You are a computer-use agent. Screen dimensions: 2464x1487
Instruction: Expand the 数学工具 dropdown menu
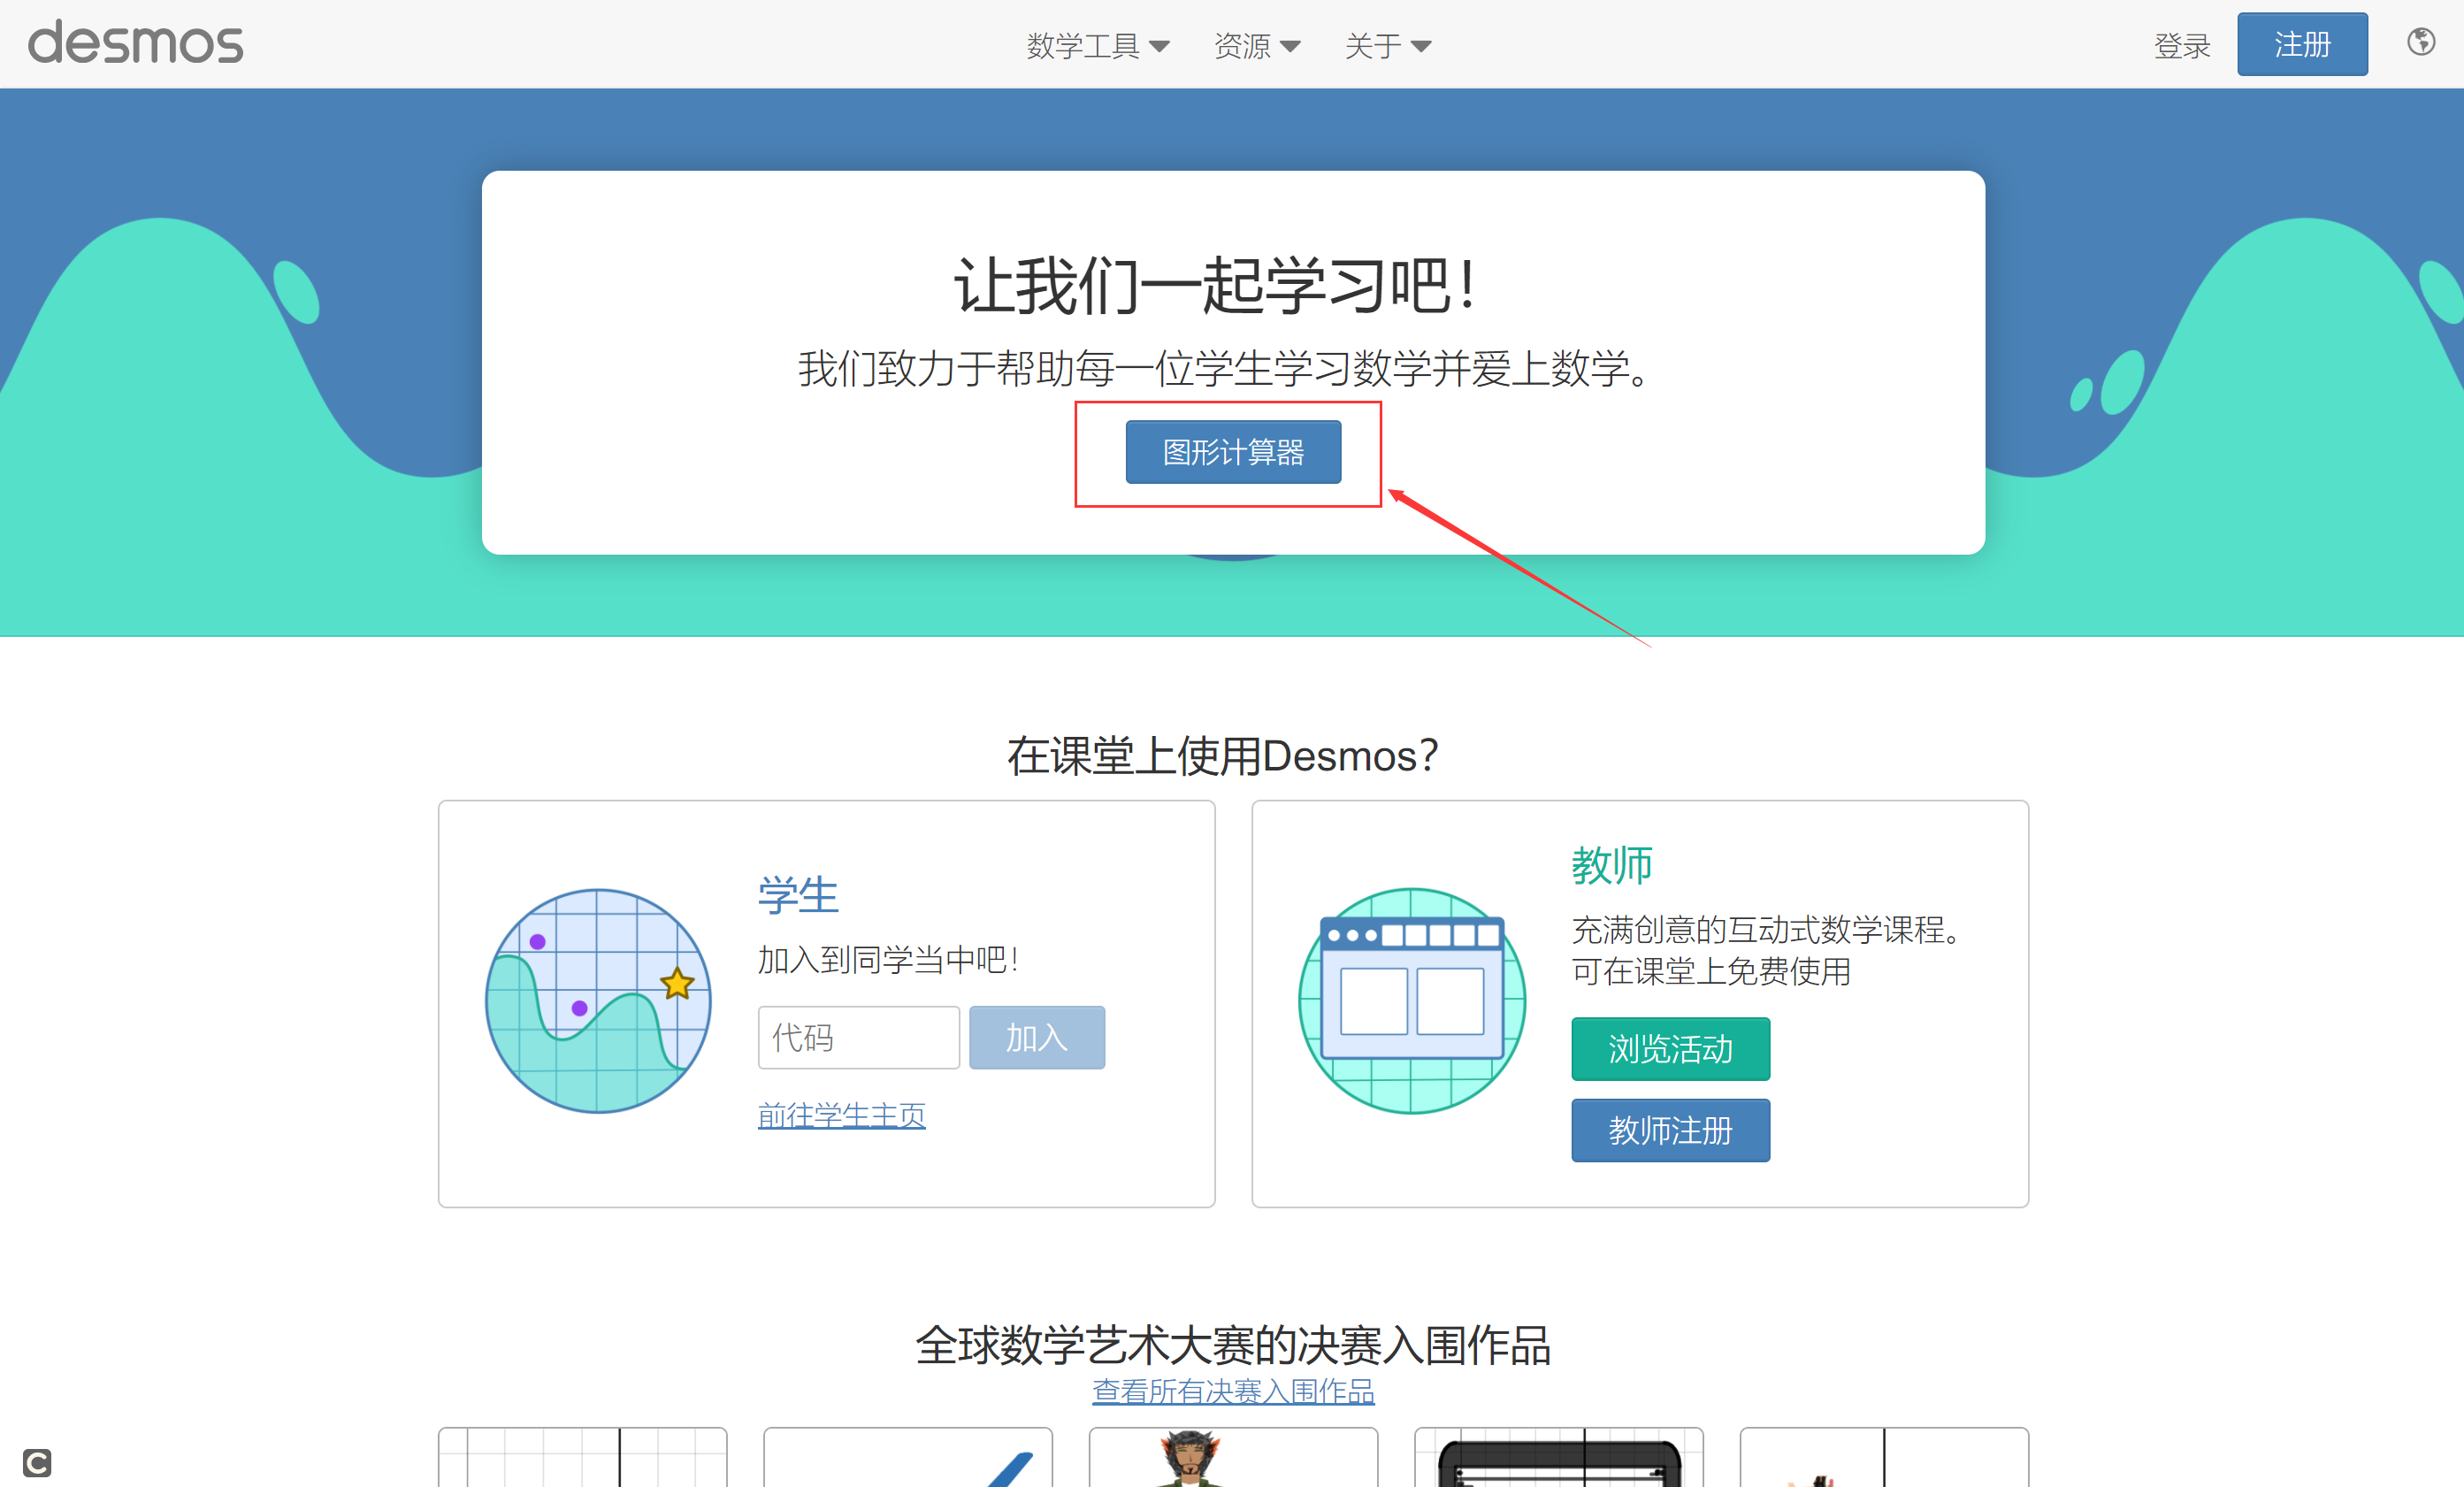[x=1097, y=46]
